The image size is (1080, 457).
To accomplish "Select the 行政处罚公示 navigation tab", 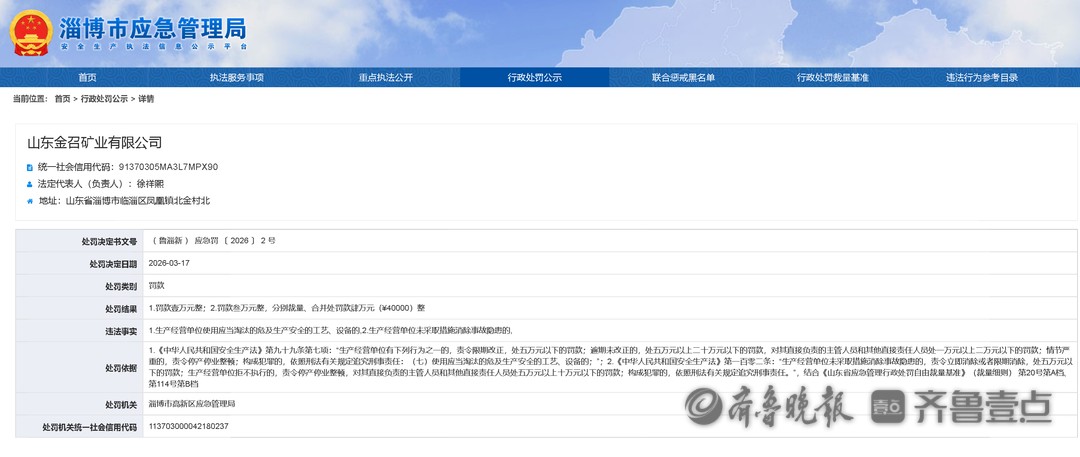I will [x=535, y=78].
